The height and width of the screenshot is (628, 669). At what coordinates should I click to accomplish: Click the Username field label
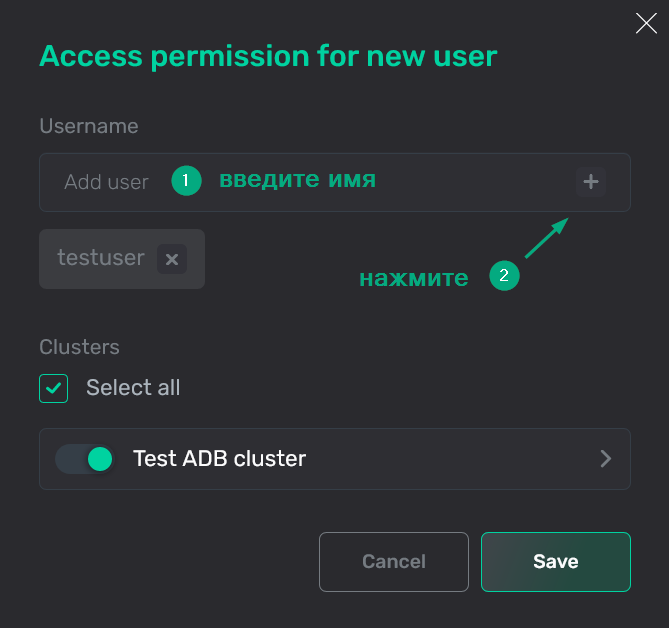coord(89,126)
